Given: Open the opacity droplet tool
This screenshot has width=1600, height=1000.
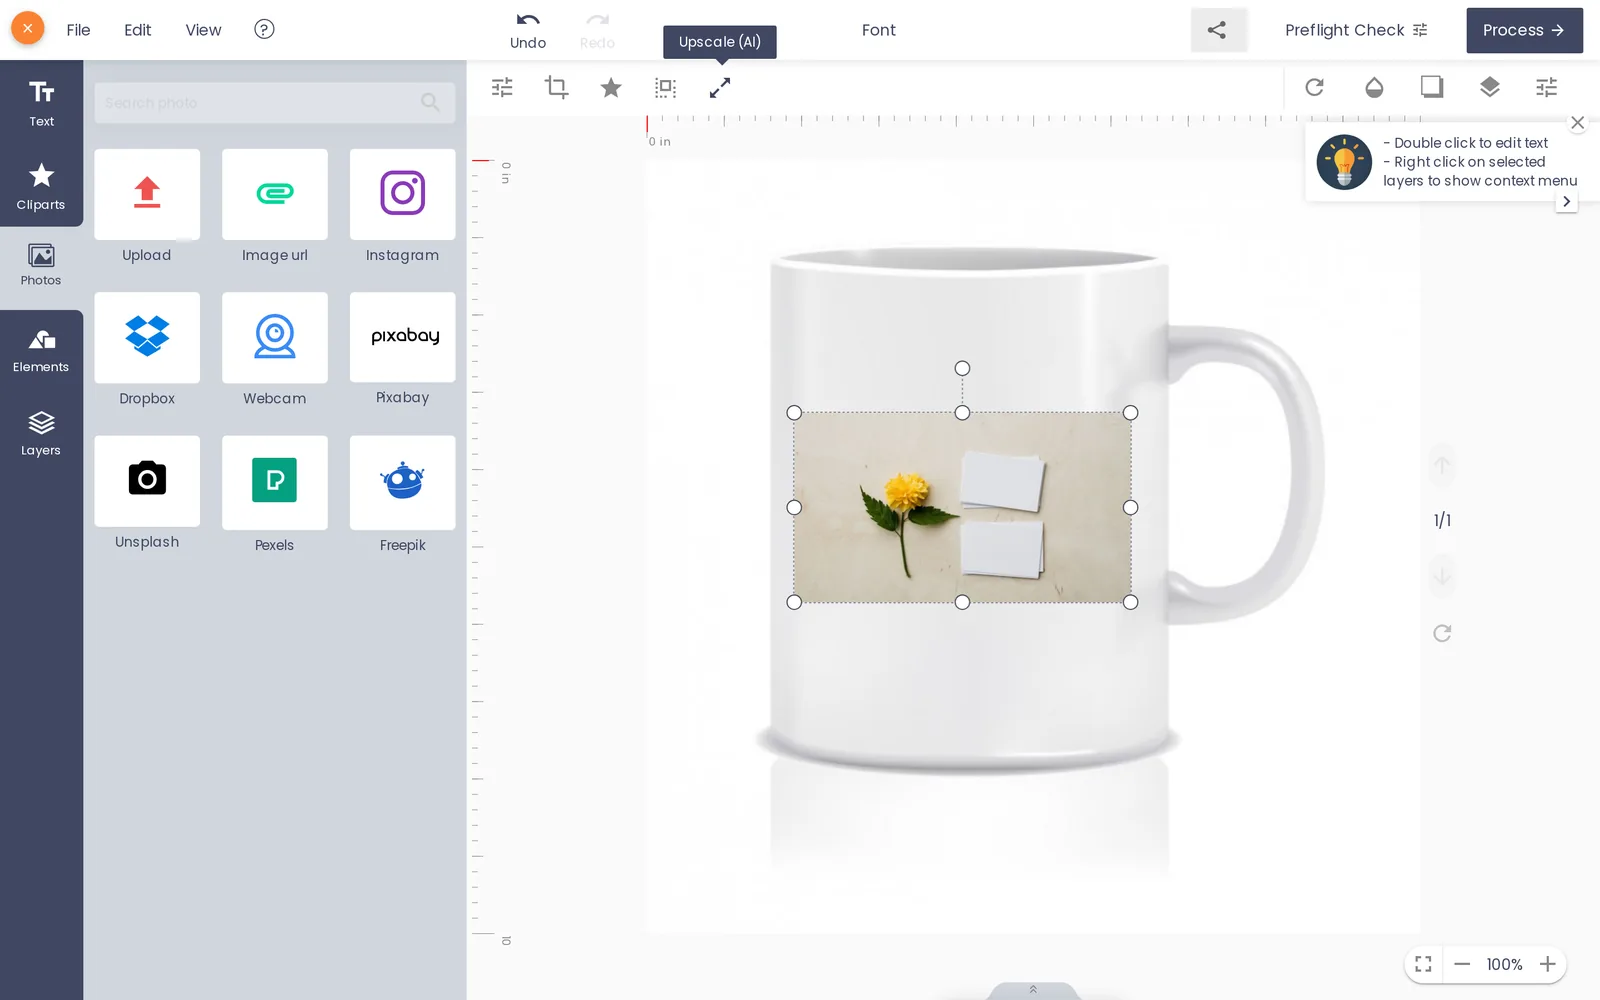Looking at the screenshot, I should click(x=1374, y=87).
